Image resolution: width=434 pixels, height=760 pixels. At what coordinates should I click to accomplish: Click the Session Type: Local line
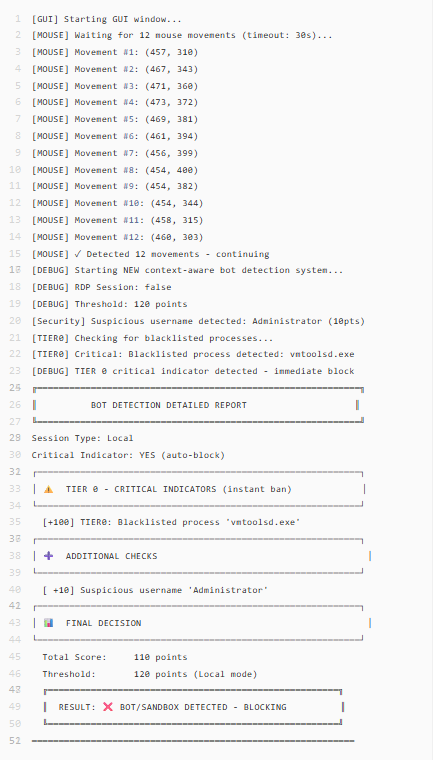pos(82,438)
